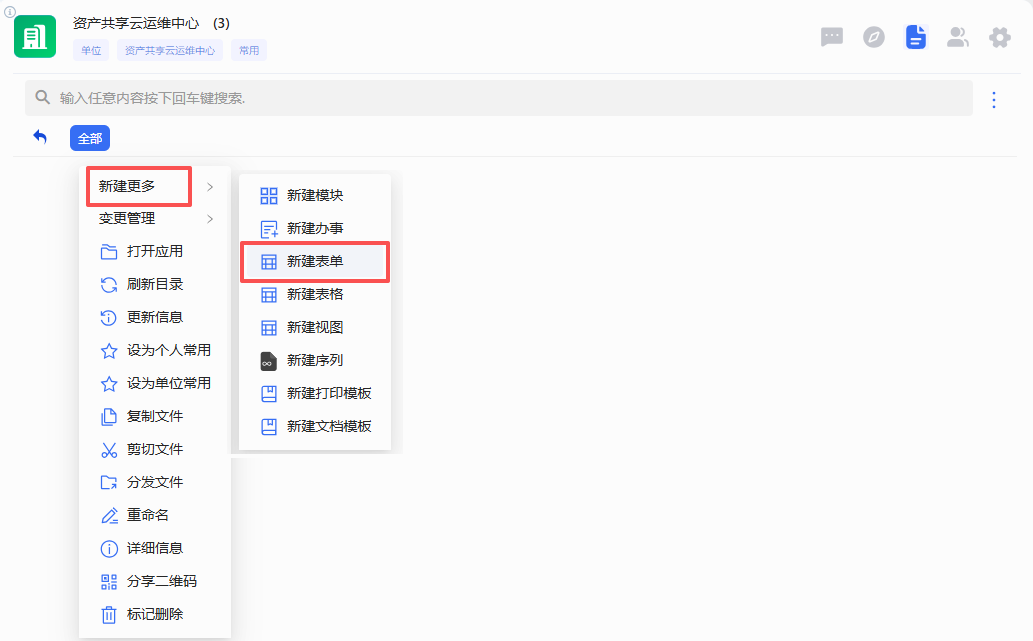Choose 标记删除 from context menu
Viewport: 1033px width, 641px height.
(155, 614)
